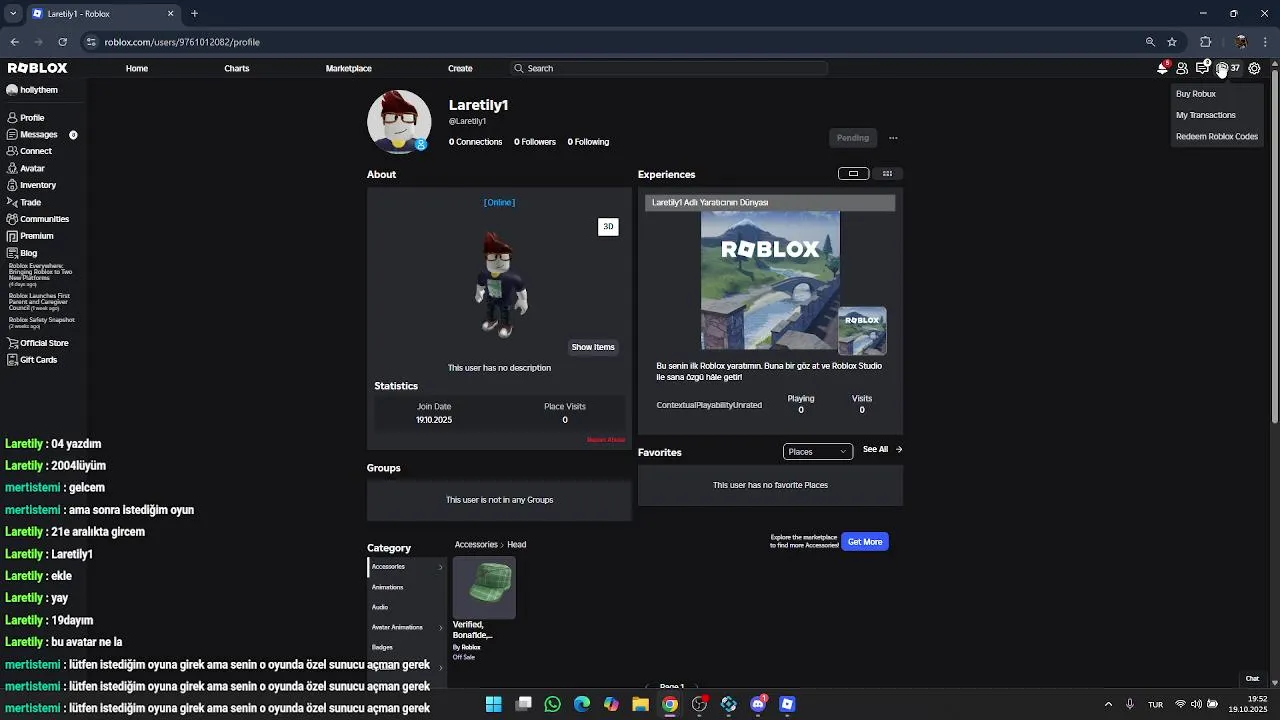Open Discord from the taskbar
The width and height of the screenshot is (1280, 720).
click(758, 704)
